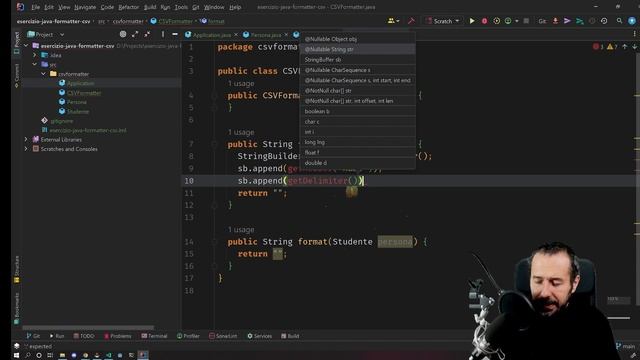Choose '@Nullable String str' parameter hint
Image resolution: width=640 pixels, height=360 pixels.
point(358,49)
